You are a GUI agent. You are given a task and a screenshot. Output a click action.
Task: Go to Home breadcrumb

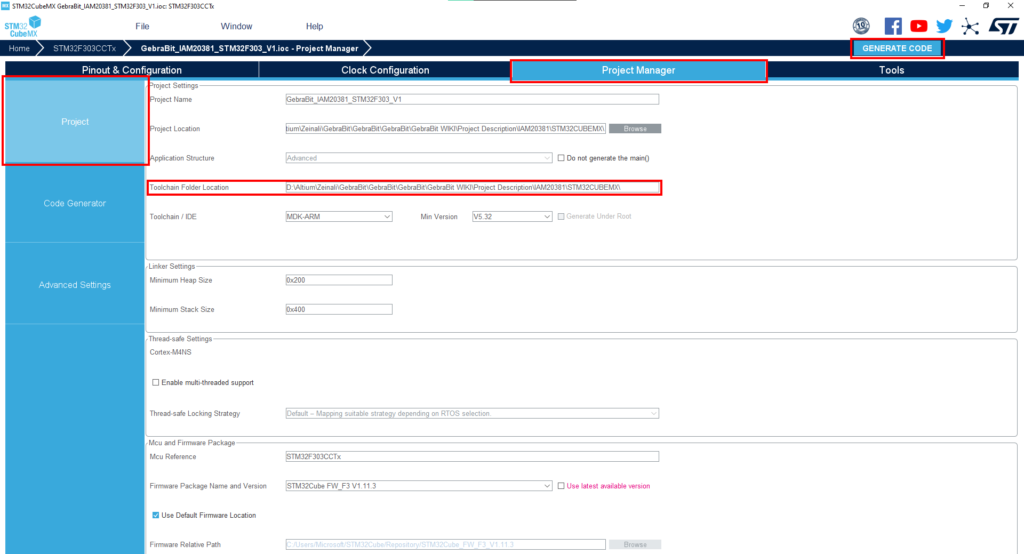(x=19, y=48)
